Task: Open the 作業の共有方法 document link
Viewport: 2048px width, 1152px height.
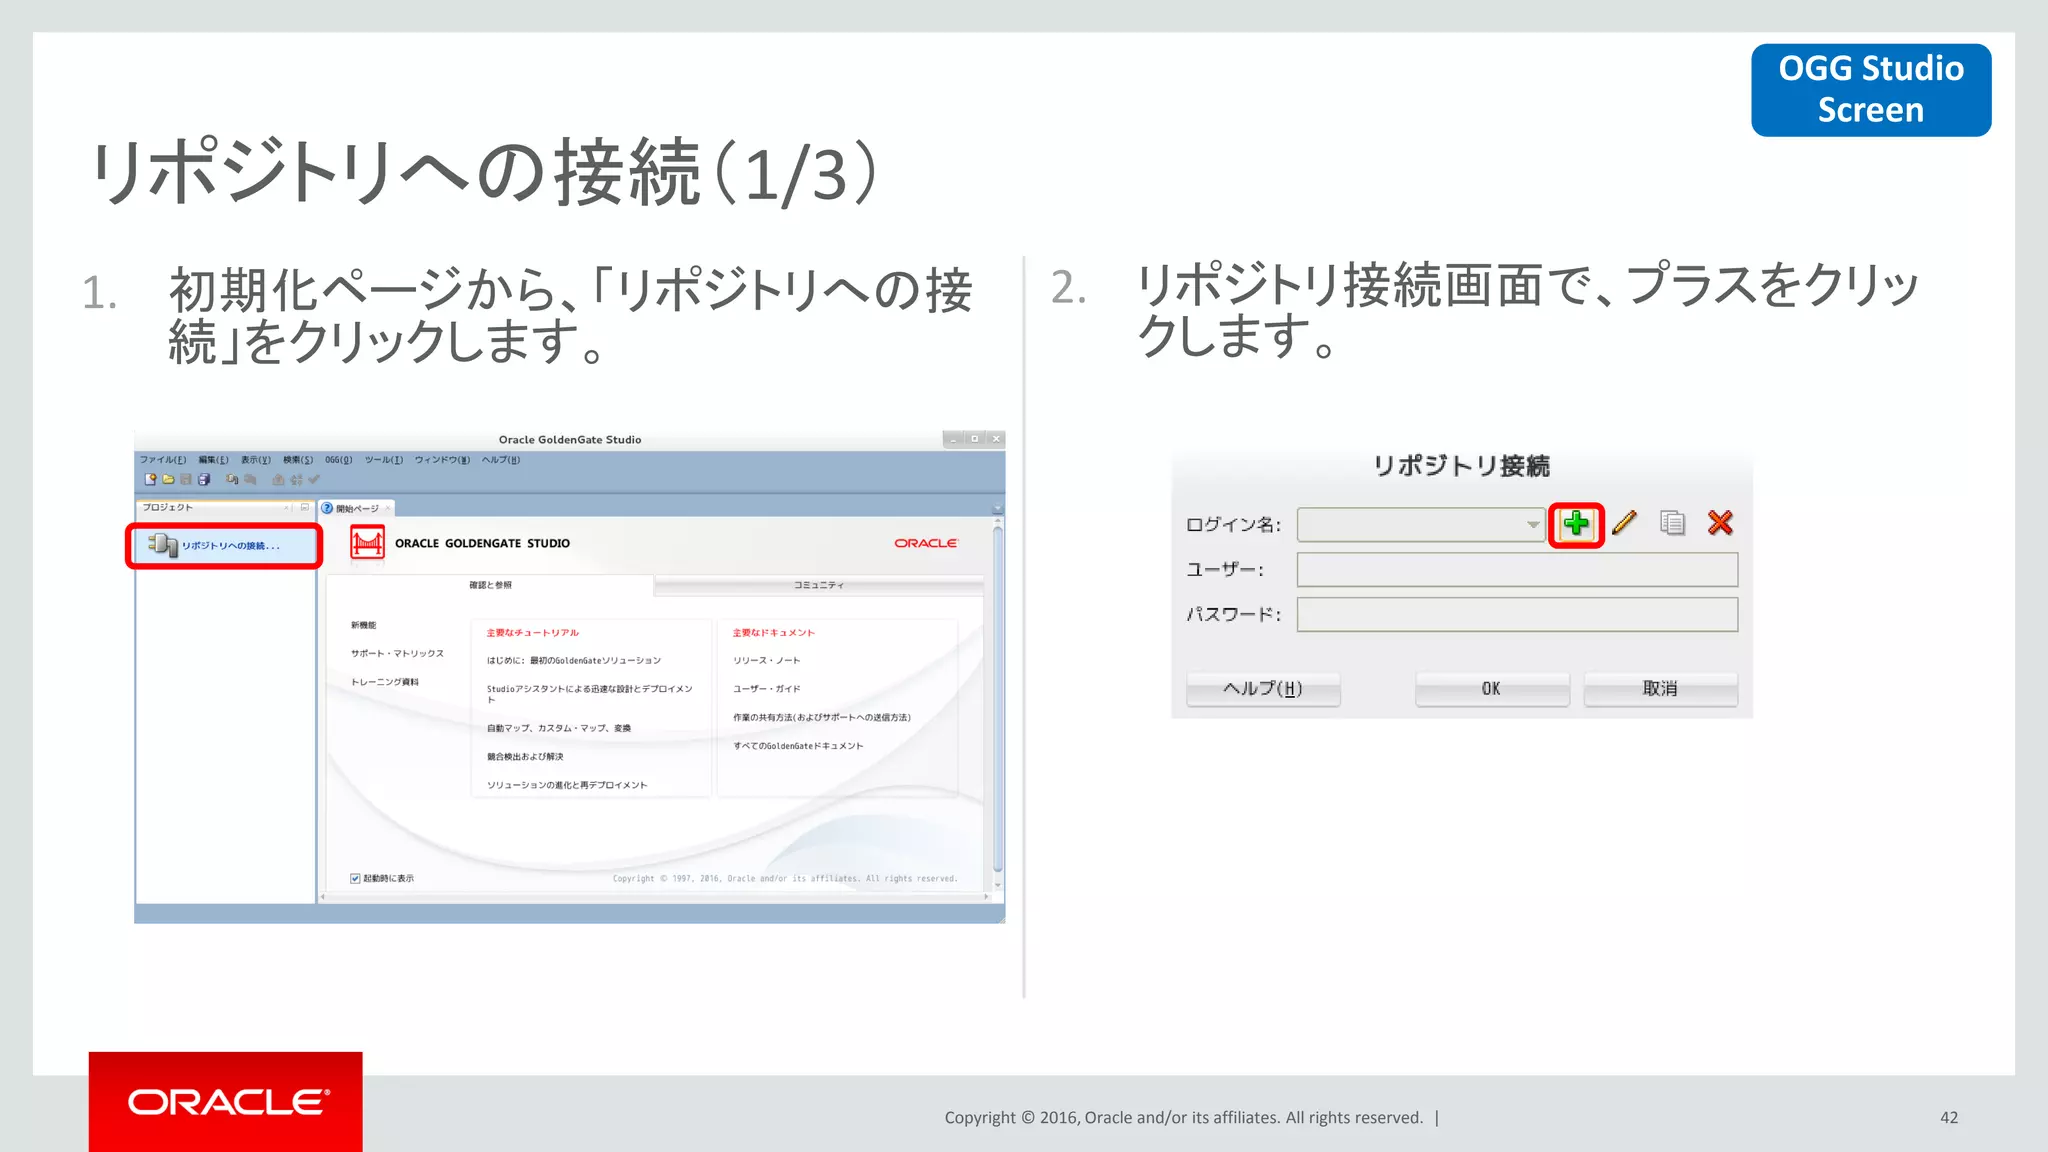Action: (821, 717)
